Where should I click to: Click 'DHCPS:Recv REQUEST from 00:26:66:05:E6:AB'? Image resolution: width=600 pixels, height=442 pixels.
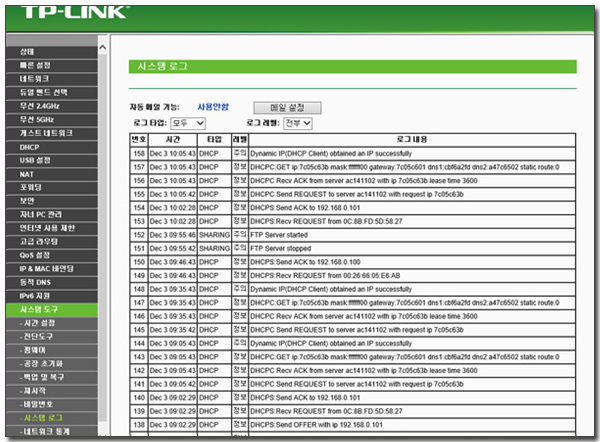pos(325,276)
